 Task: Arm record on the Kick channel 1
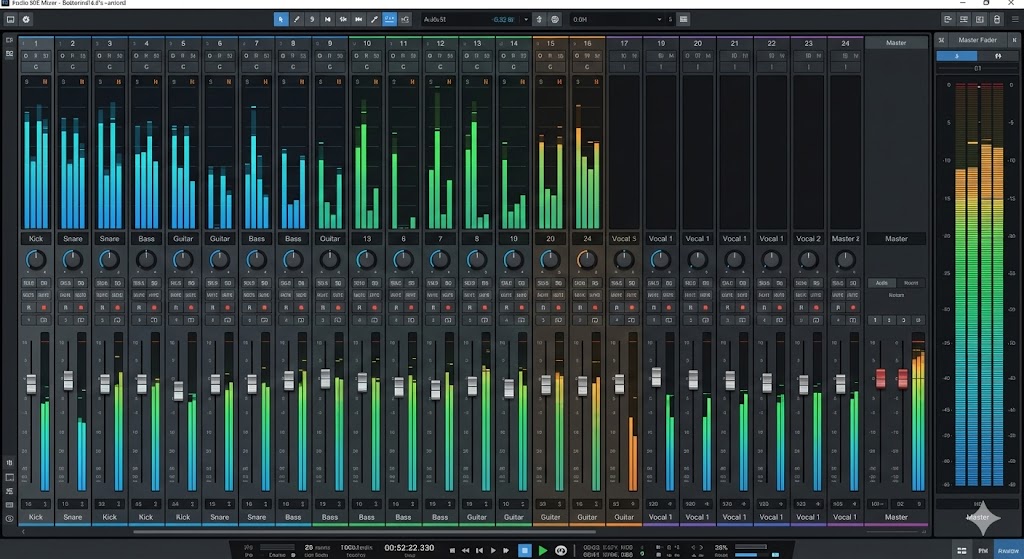(x=43, y=309)
